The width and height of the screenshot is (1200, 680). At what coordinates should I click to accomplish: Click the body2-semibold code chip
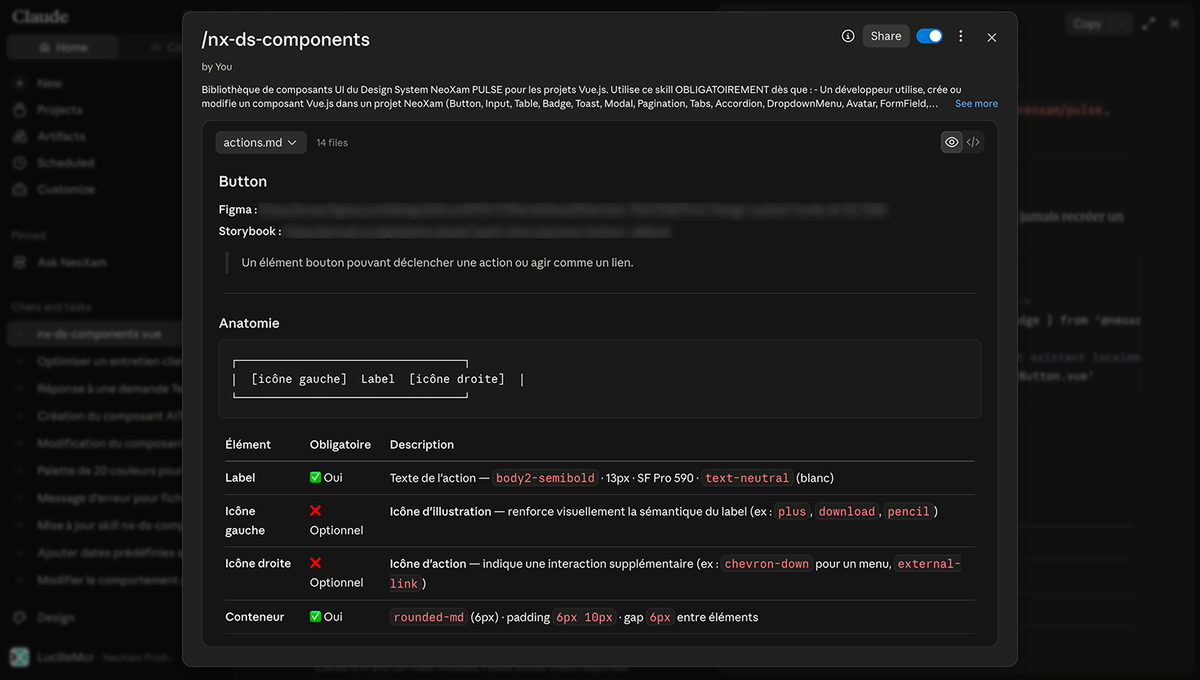coord(544,478)
